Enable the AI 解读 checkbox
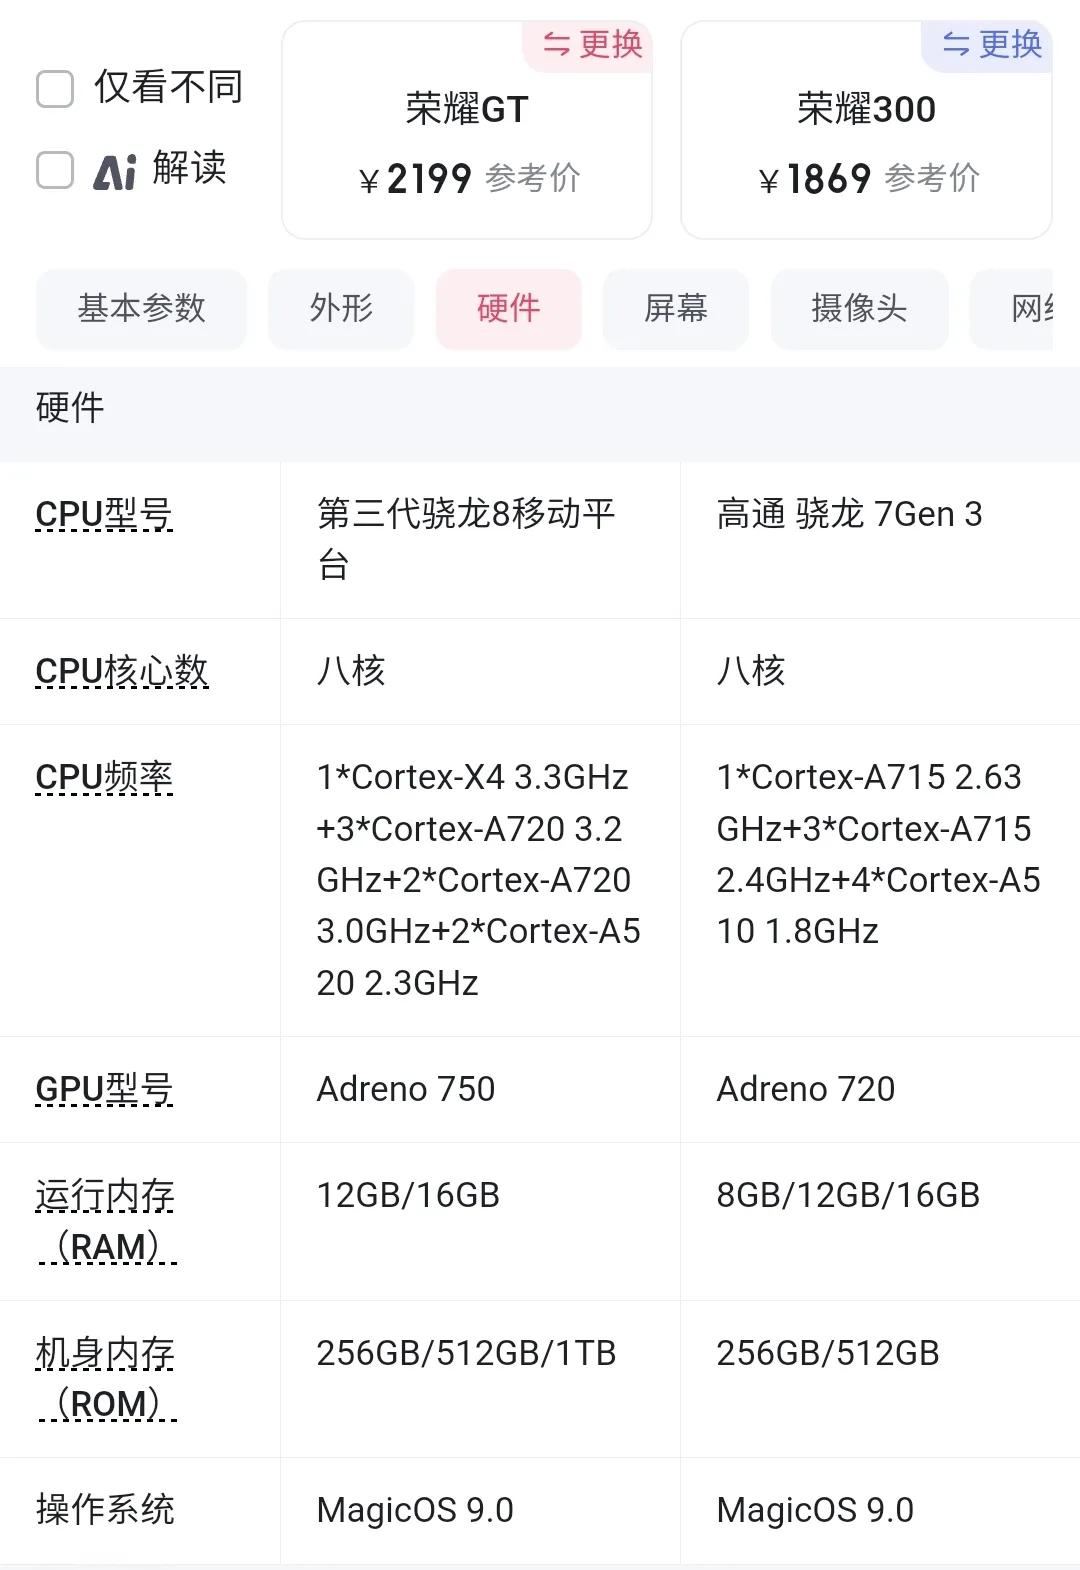 [55, 170]
